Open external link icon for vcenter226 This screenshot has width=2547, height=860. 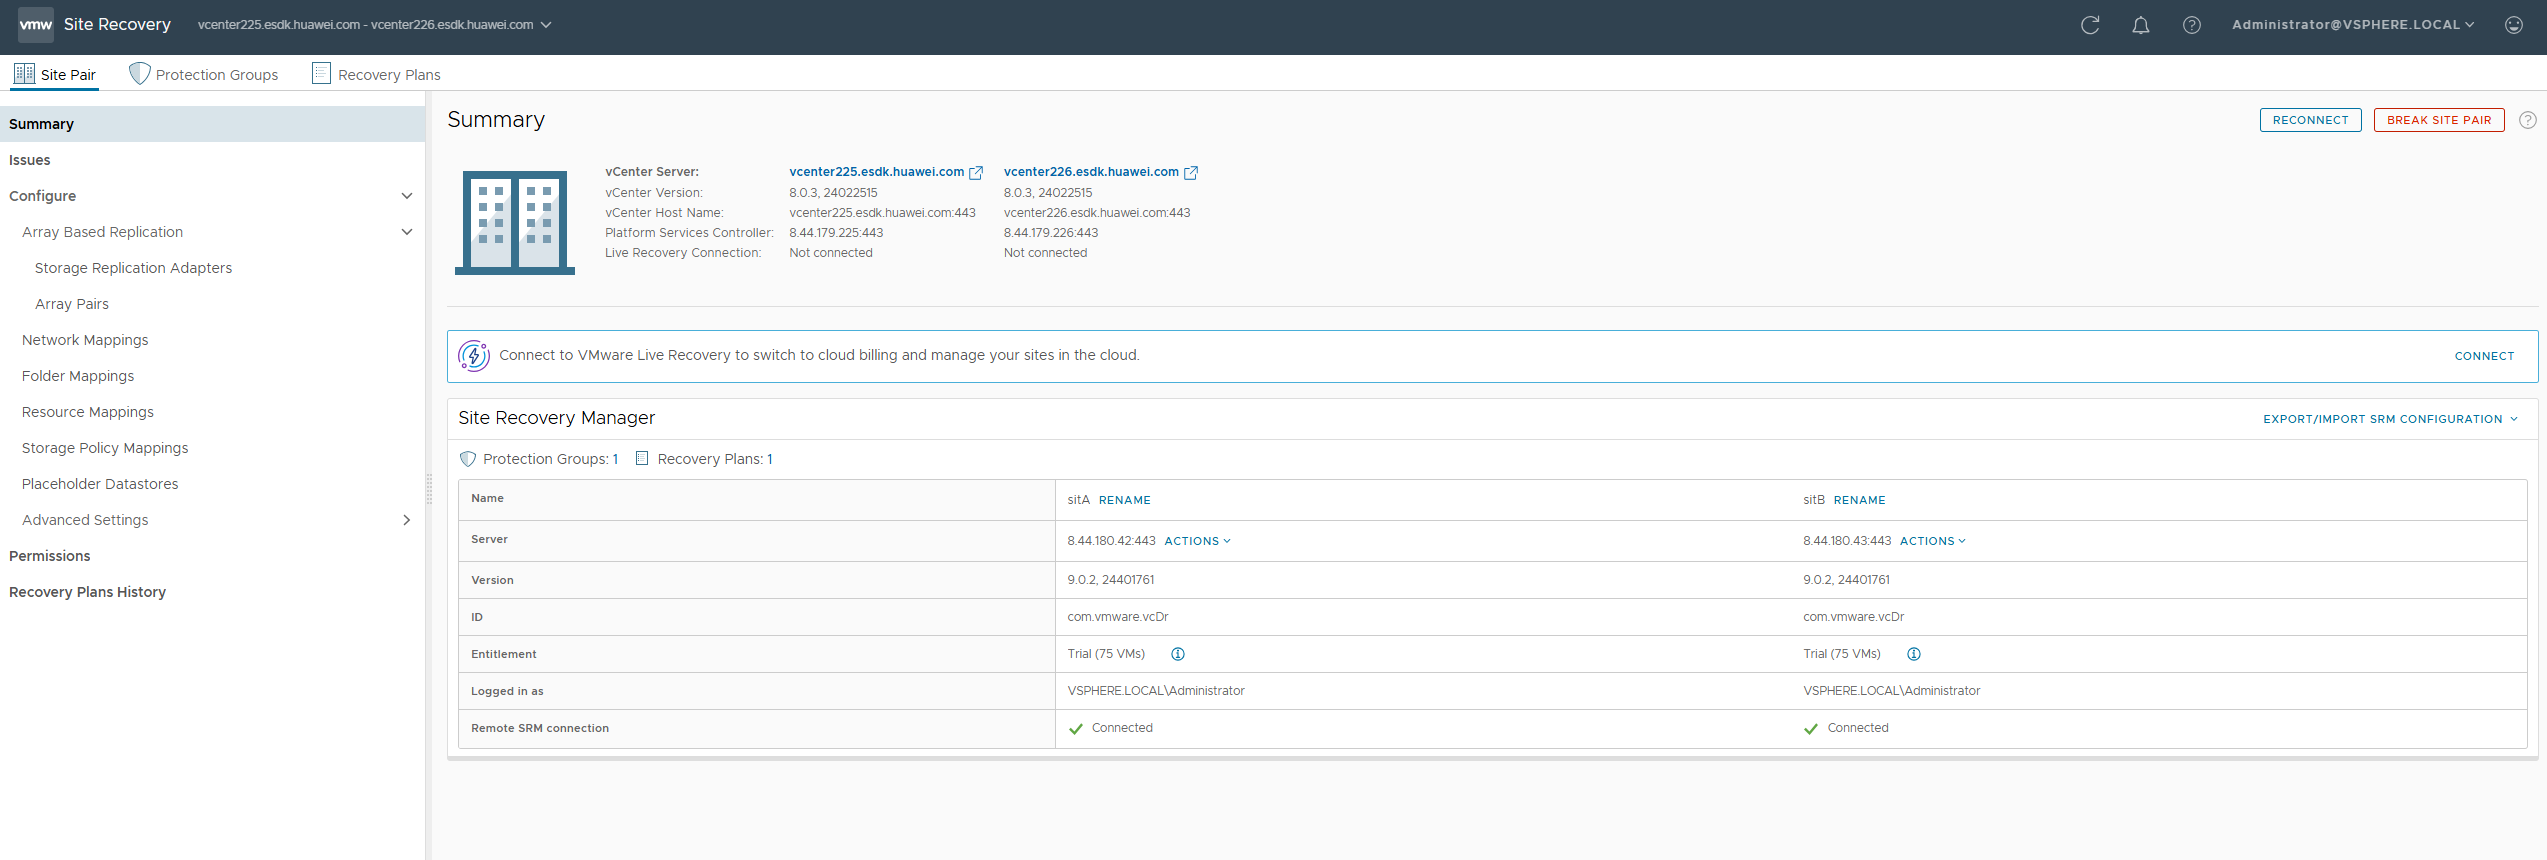[x=1191, y=173]
